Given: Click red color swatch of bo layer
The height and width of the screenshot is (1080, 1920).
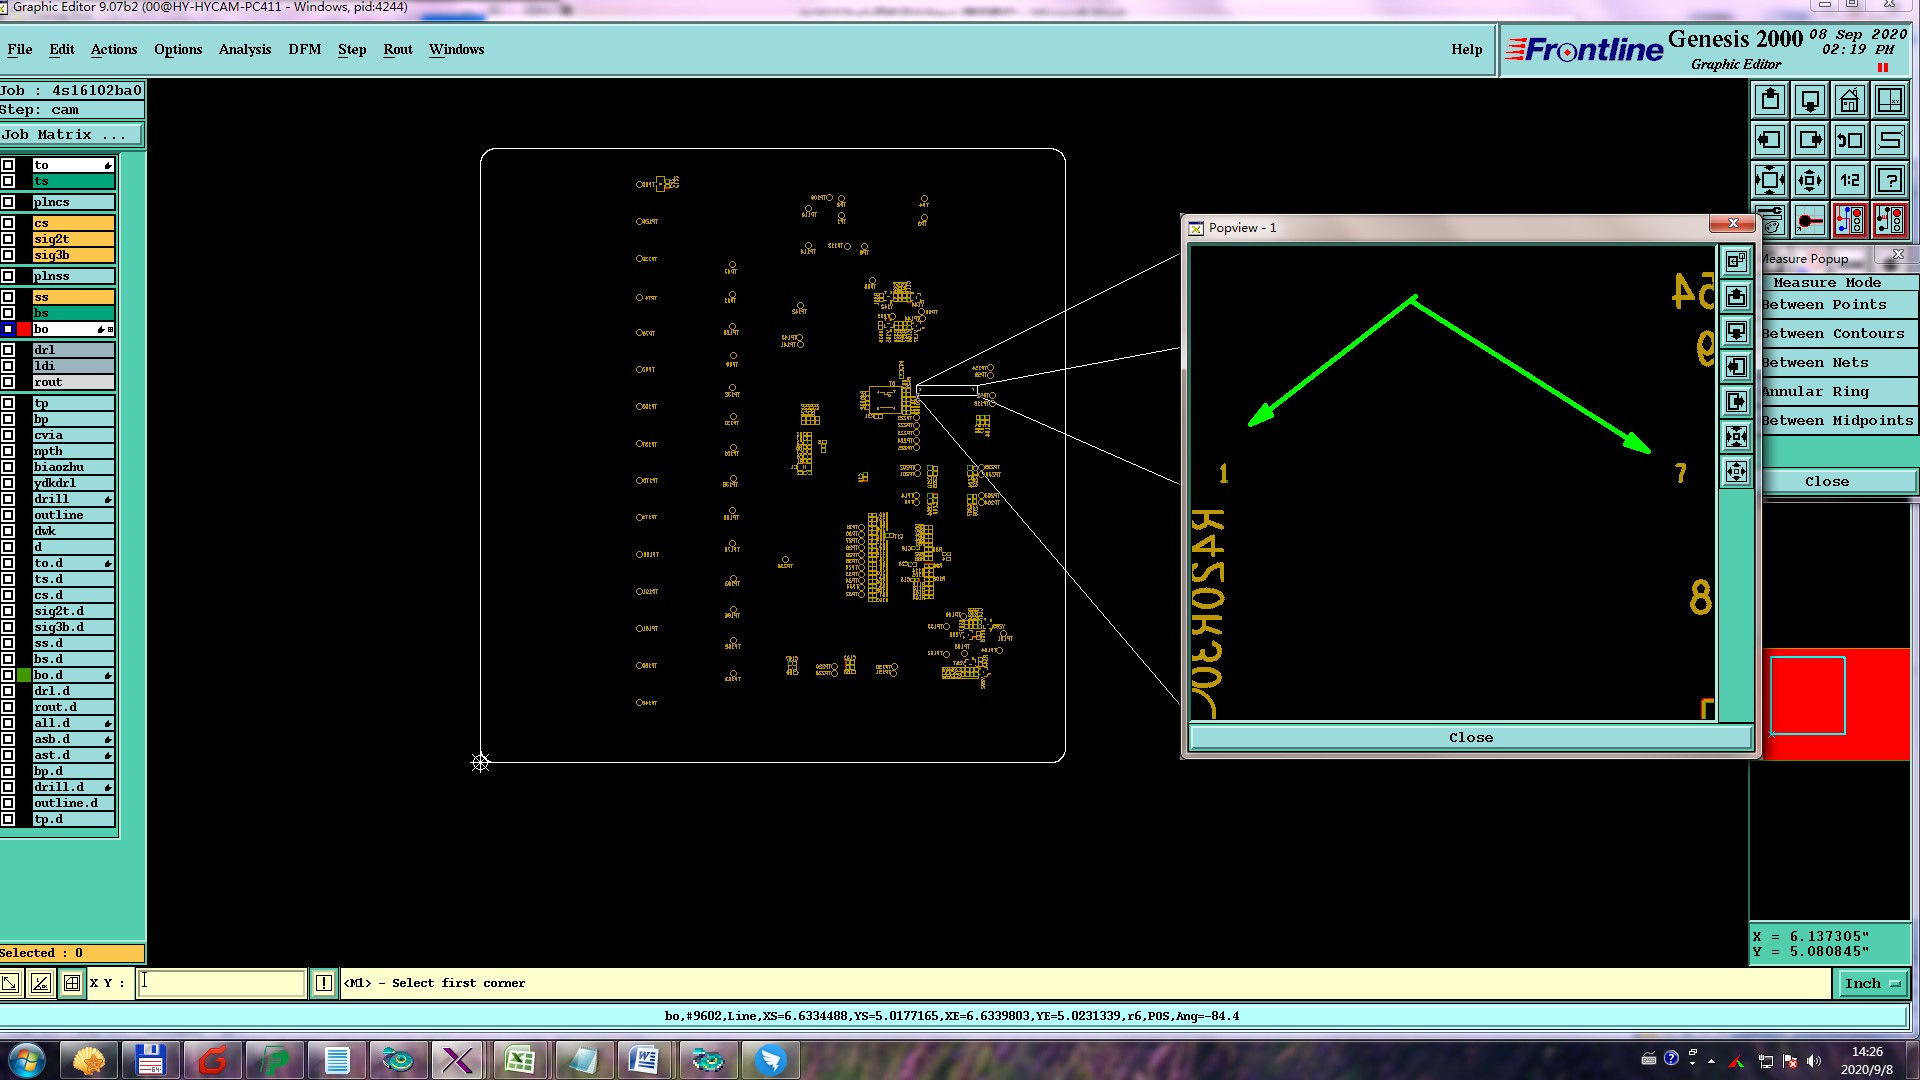Looking at the screenshot, I should pyautogui.click(x=23, y=329).
